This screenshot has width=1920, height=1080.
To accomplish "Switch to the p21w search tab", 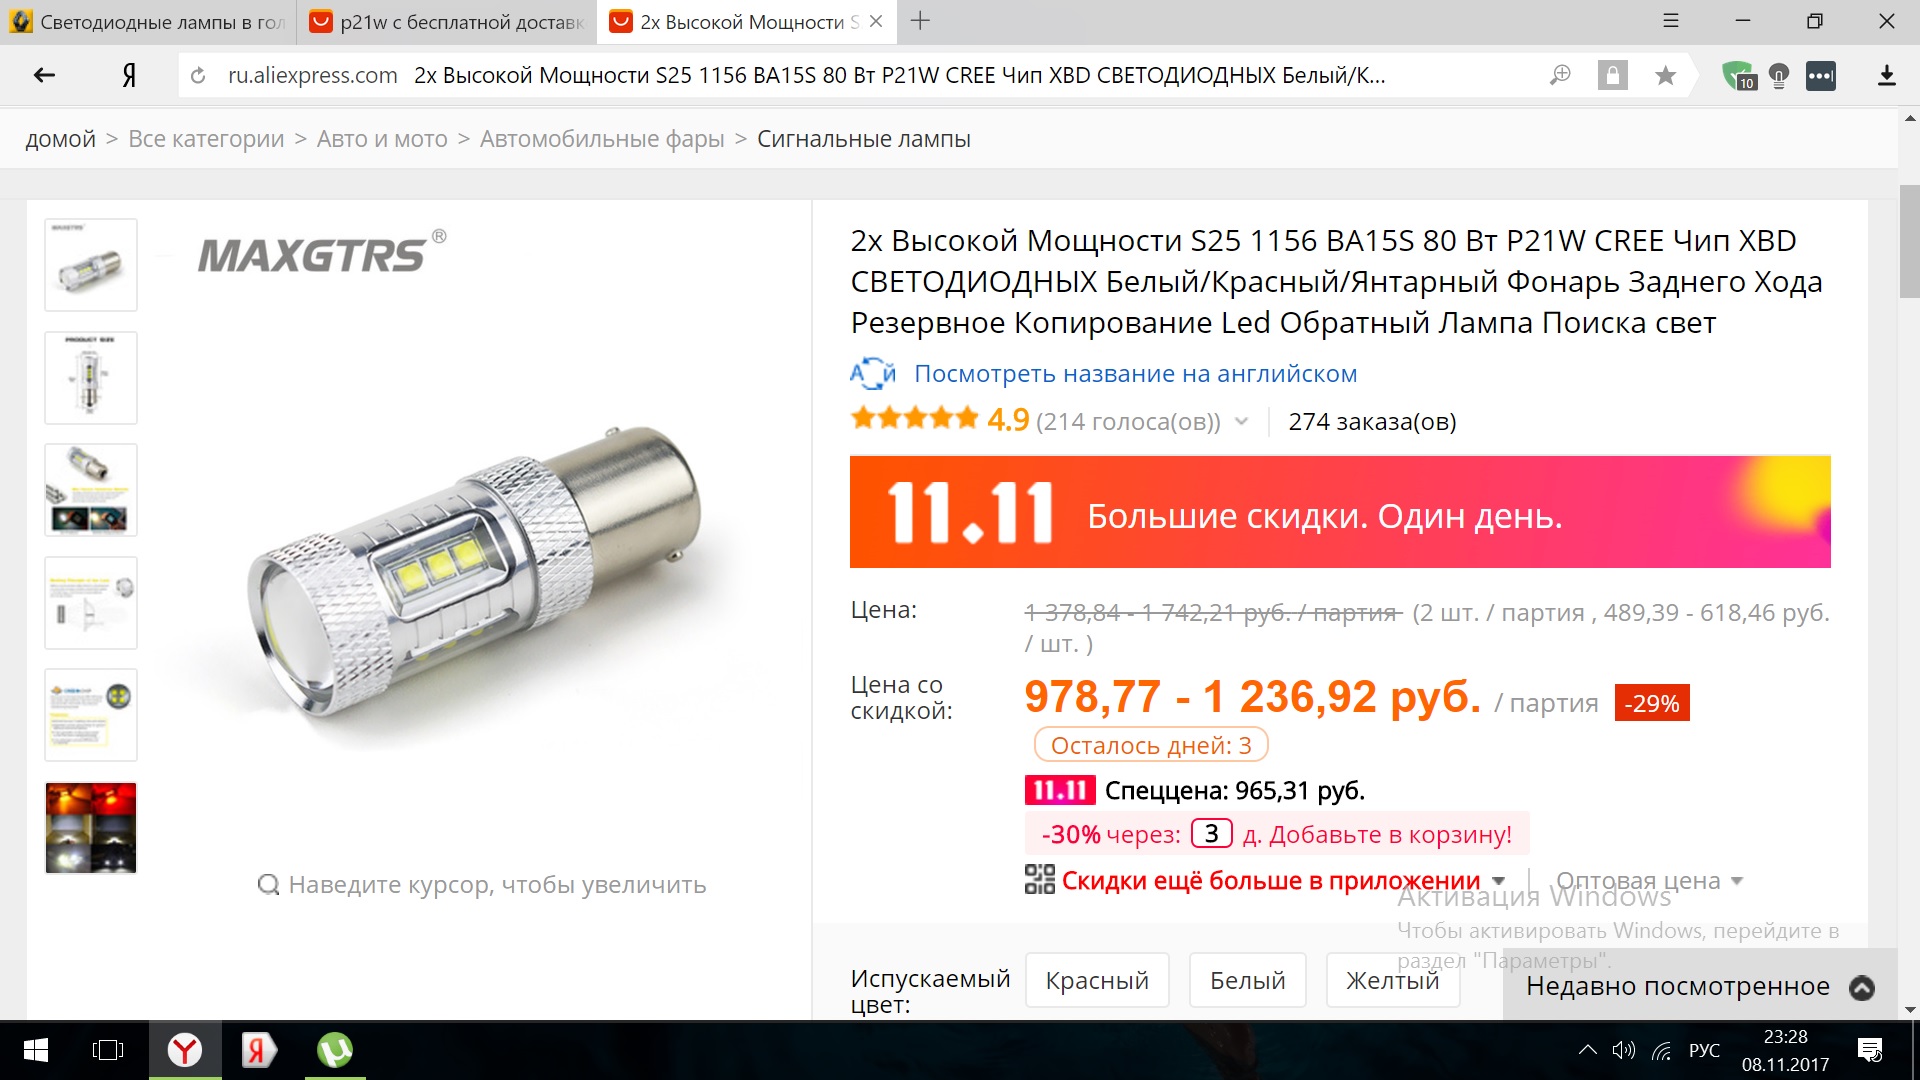I will (x=446, y=22).
